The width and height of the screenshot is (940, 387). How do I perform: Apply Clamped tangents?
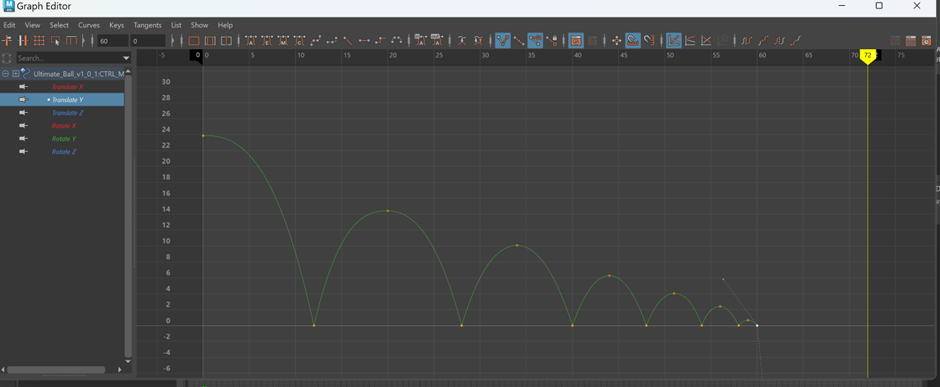click(332, 41)
